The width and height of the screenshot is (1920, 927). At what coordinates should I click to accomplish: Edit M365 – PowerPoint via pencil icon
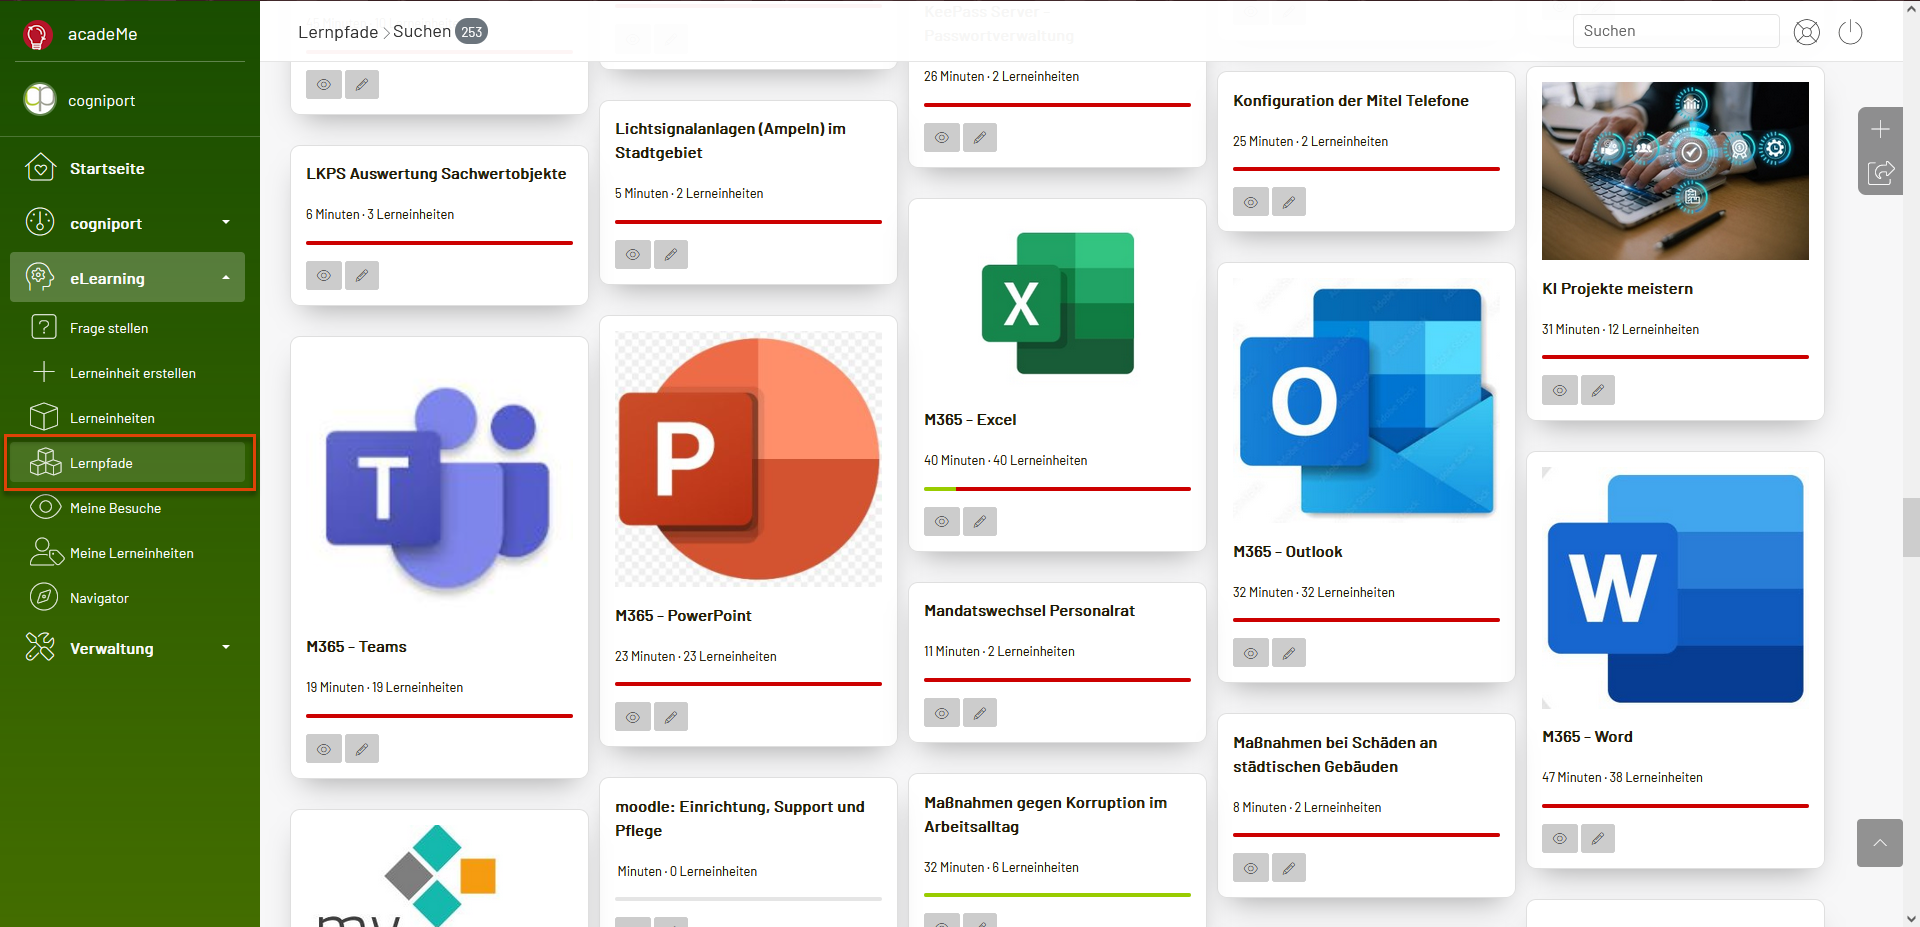coord(671,717)
